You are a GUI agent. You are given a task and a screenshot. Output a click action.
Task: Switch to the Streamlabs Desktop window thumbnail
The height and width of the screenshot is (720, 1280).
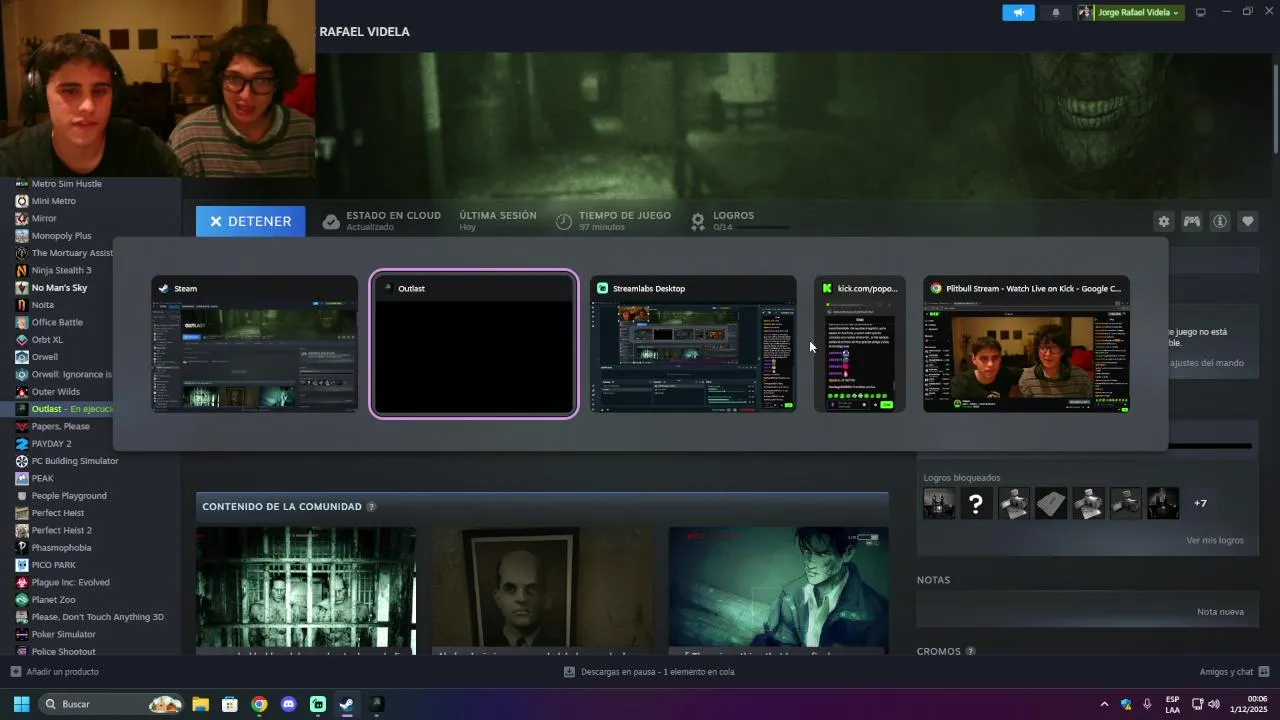(693, 344)
